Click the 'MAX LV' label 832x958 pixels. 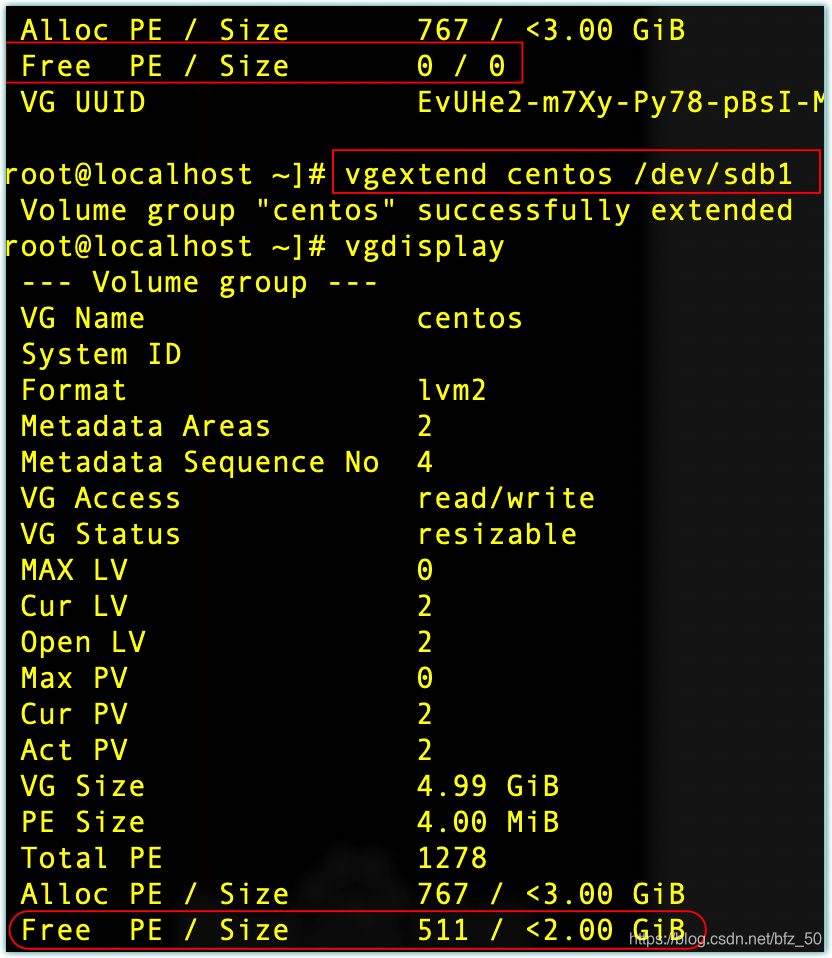(x=74, y=571)
